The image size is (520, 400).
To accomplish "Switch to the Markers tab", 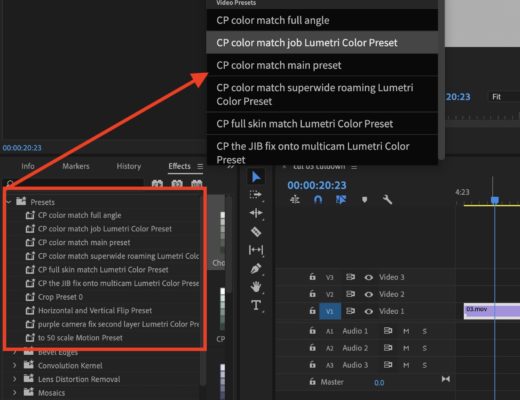I will point(76,166).
